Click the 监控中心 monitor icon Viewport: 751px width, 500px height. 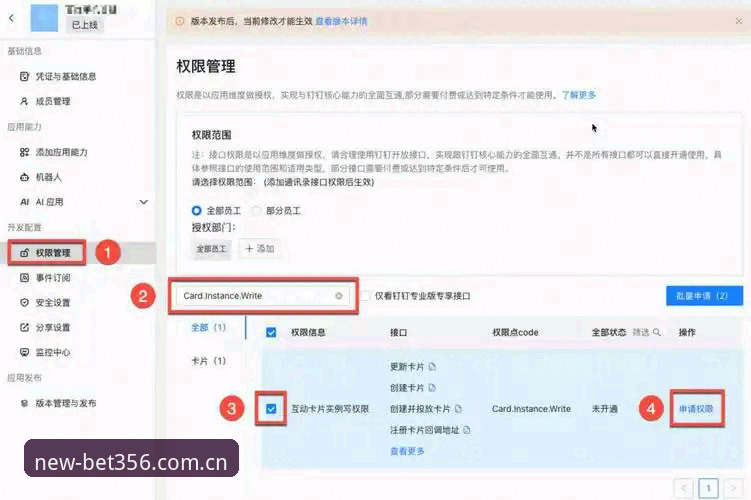(x=24, y=352)
